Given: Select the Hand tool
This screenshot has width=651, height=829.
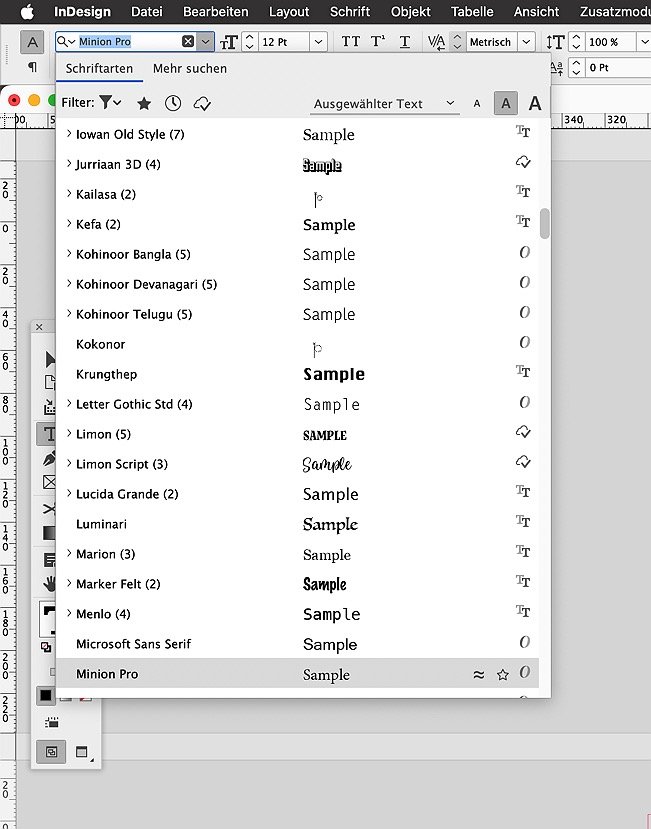Looking at the screenshot, I should [x=50, y=584].
